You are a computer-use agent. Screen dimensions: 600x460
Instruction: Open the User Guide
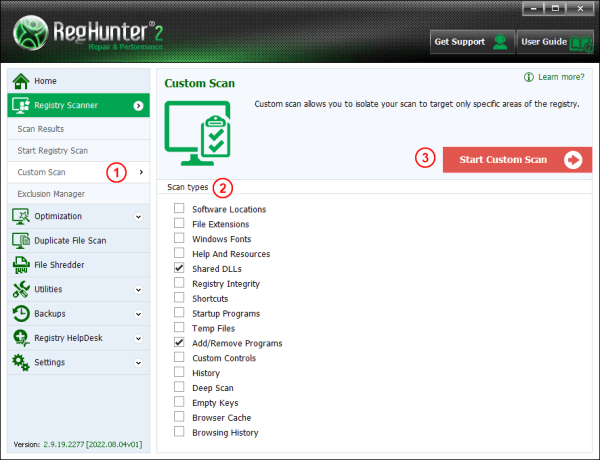pyautogui.click(x=556, y=42)
